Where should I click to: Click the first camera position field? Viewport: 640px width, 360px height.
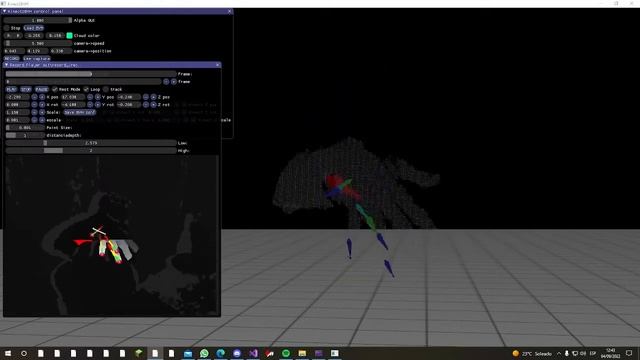tap(14, 51)
